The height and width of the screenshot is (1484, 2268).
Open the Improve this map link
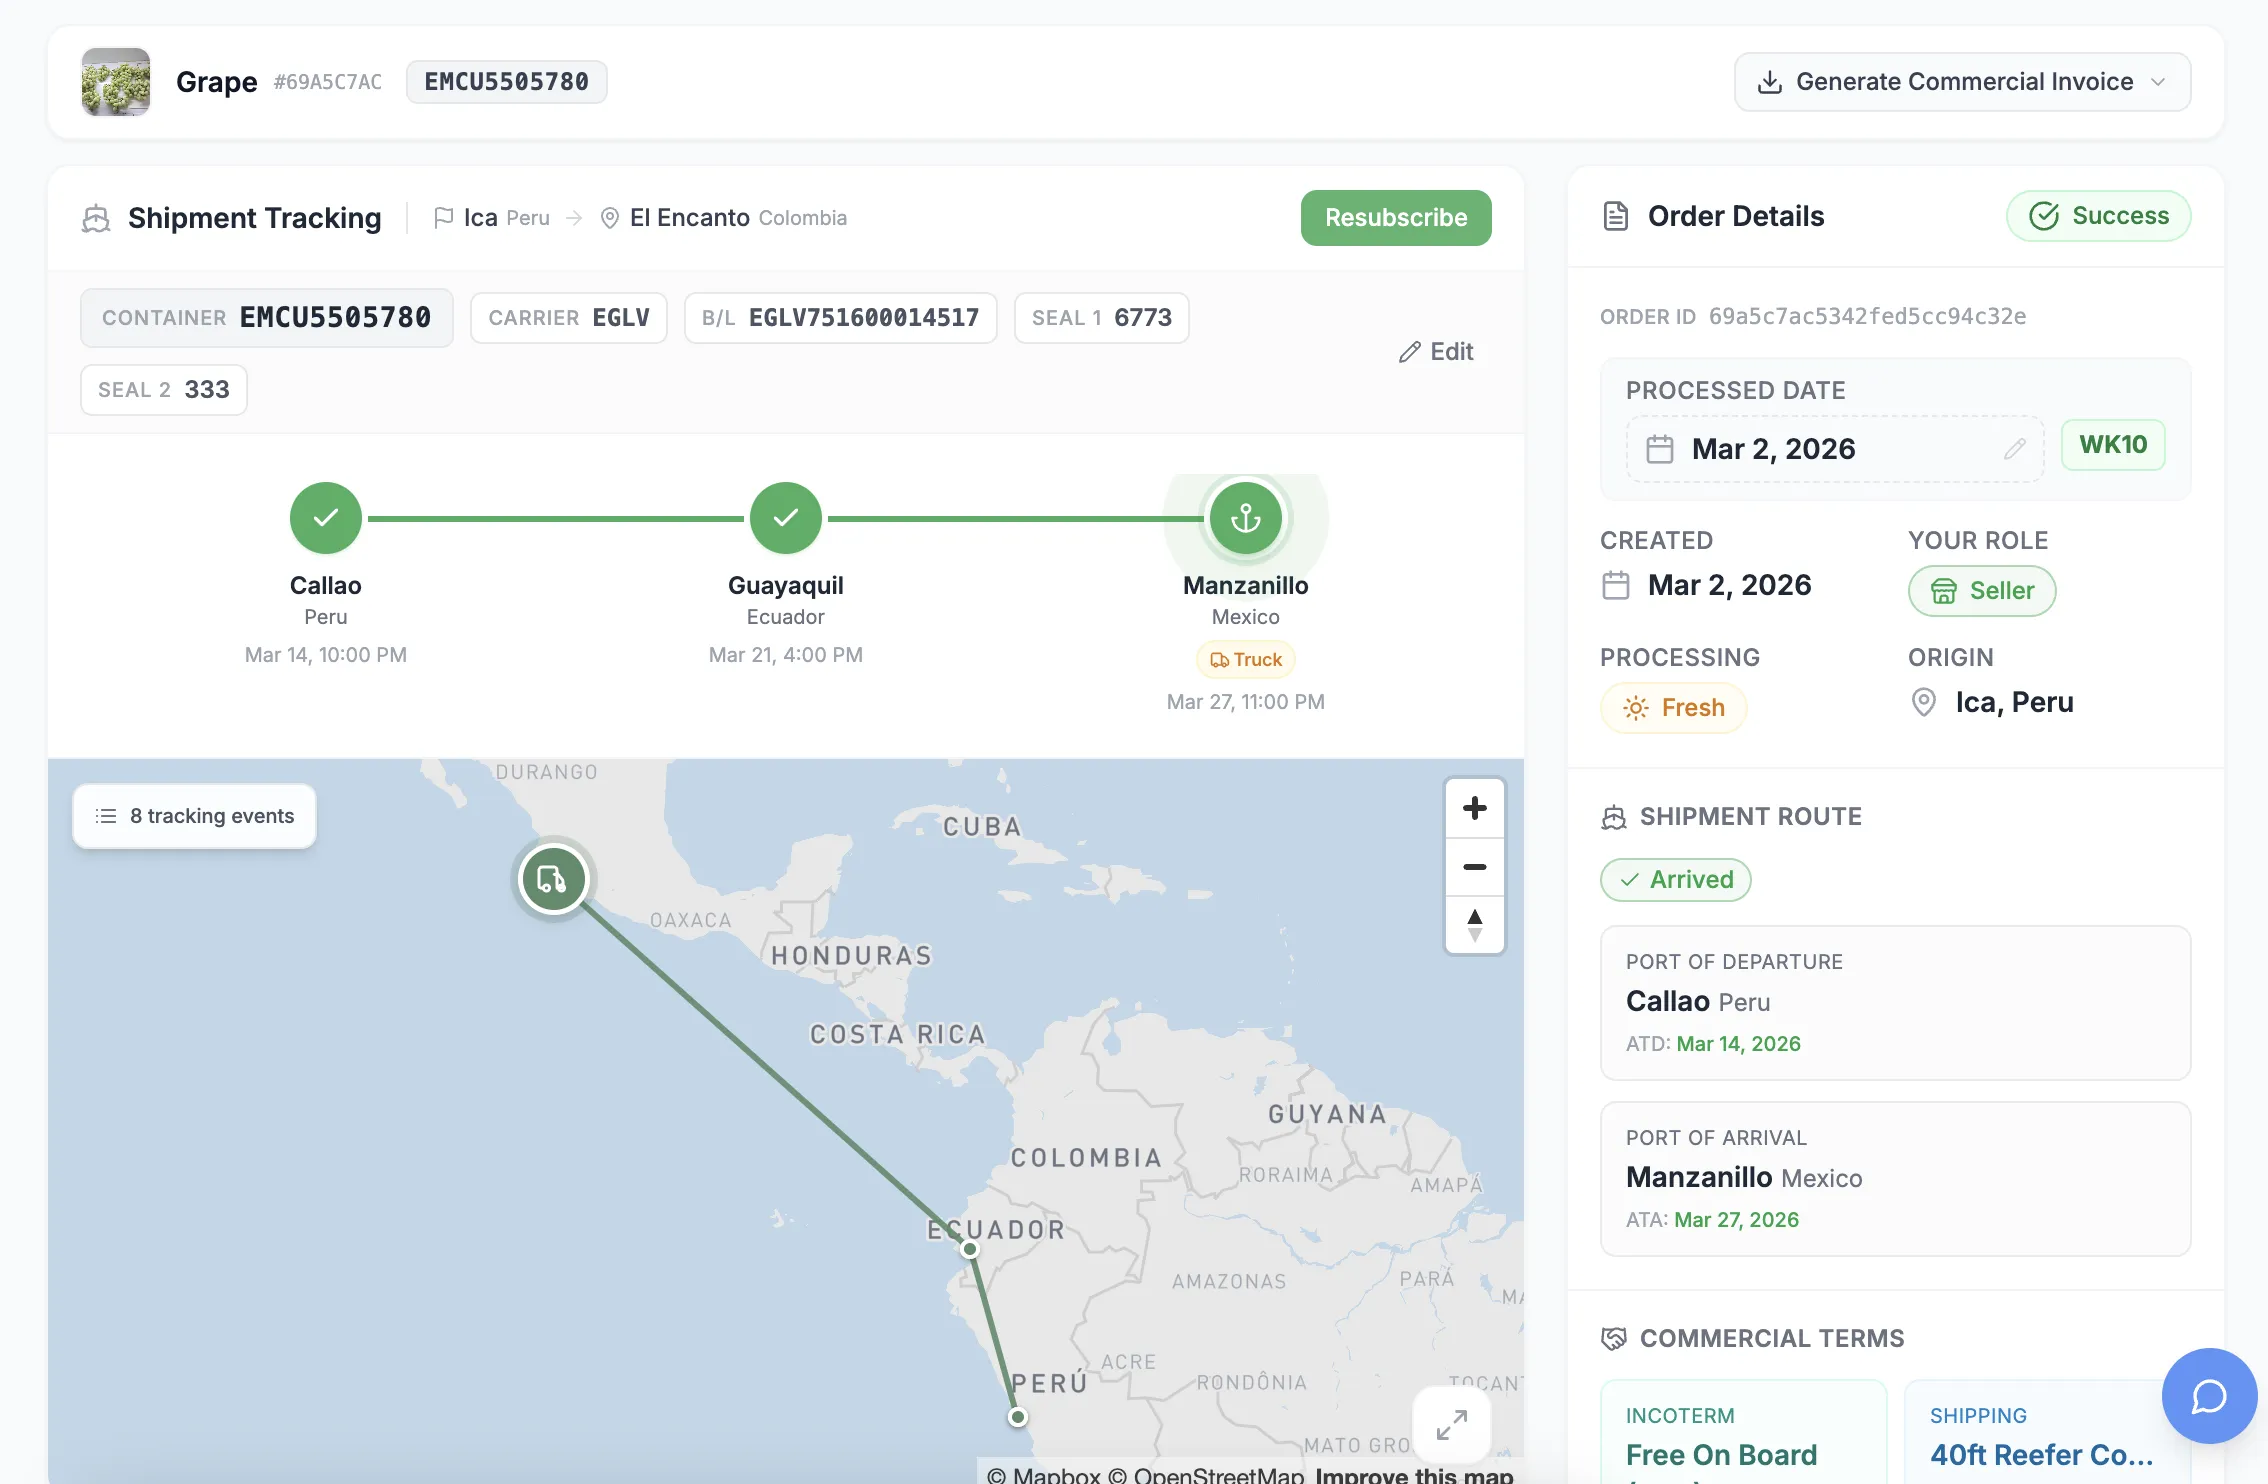tap(1414, 1475)
